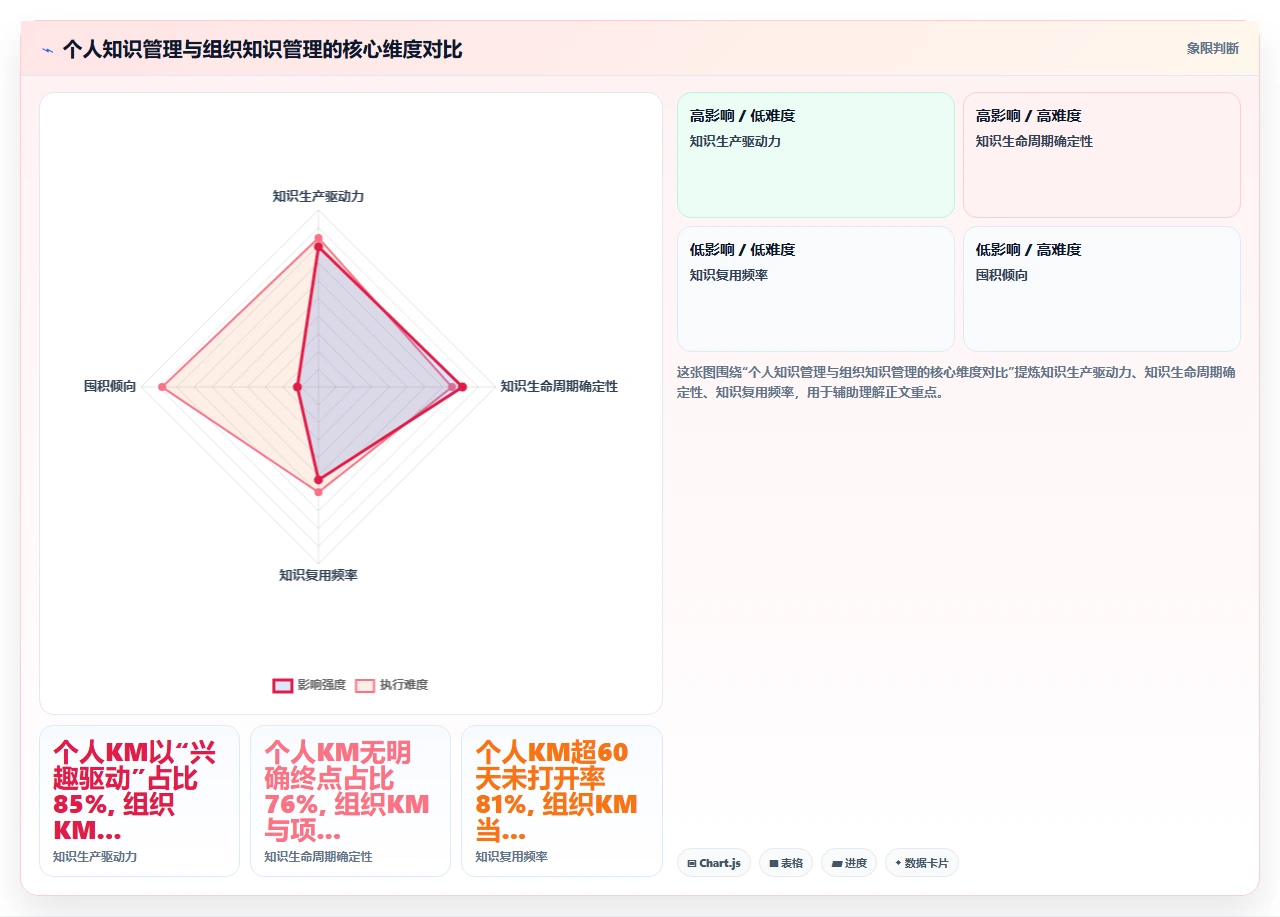Click 知识生产驱动力 text in the green quadrant
1280x917 pixels.
pos(735,141)
